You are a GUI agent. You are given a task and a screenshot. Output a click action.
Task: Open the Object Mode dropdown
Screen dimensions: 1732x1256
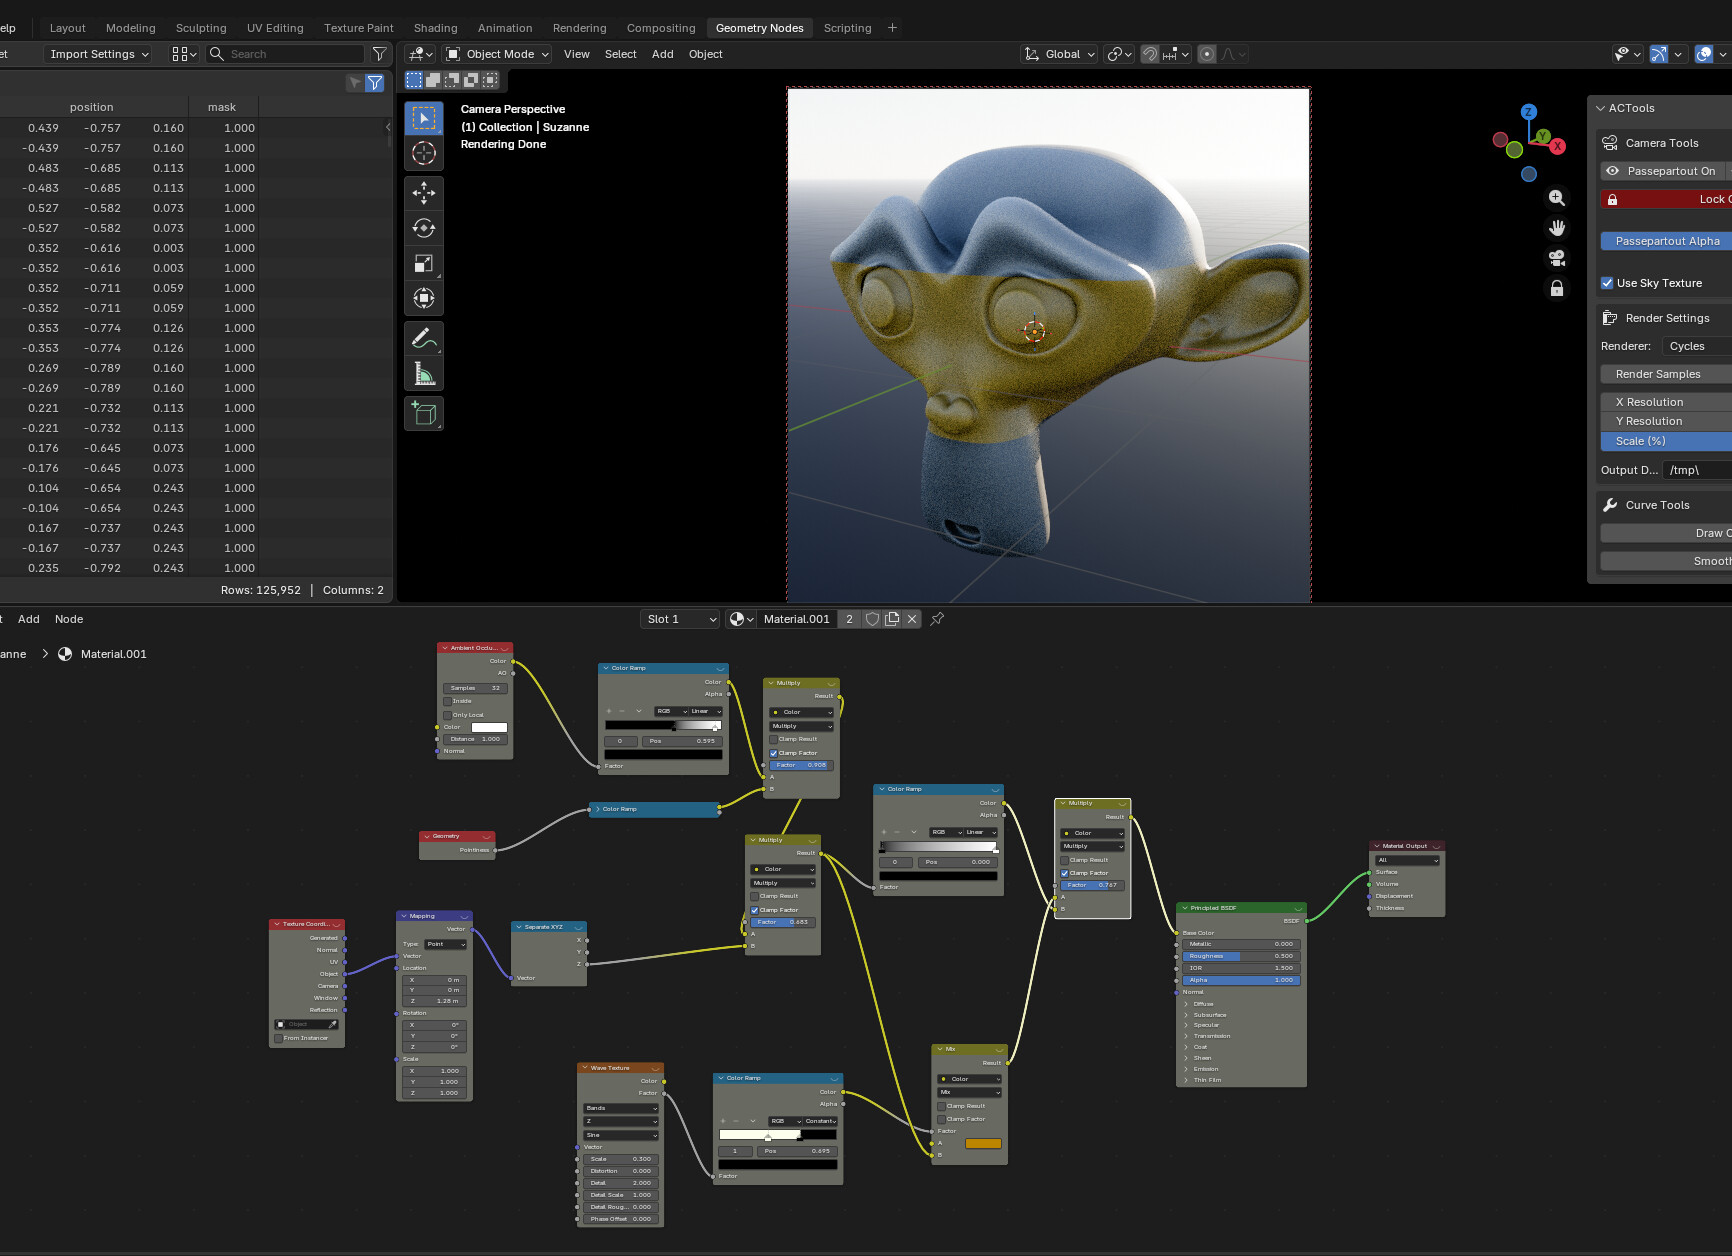coord(497,54)
